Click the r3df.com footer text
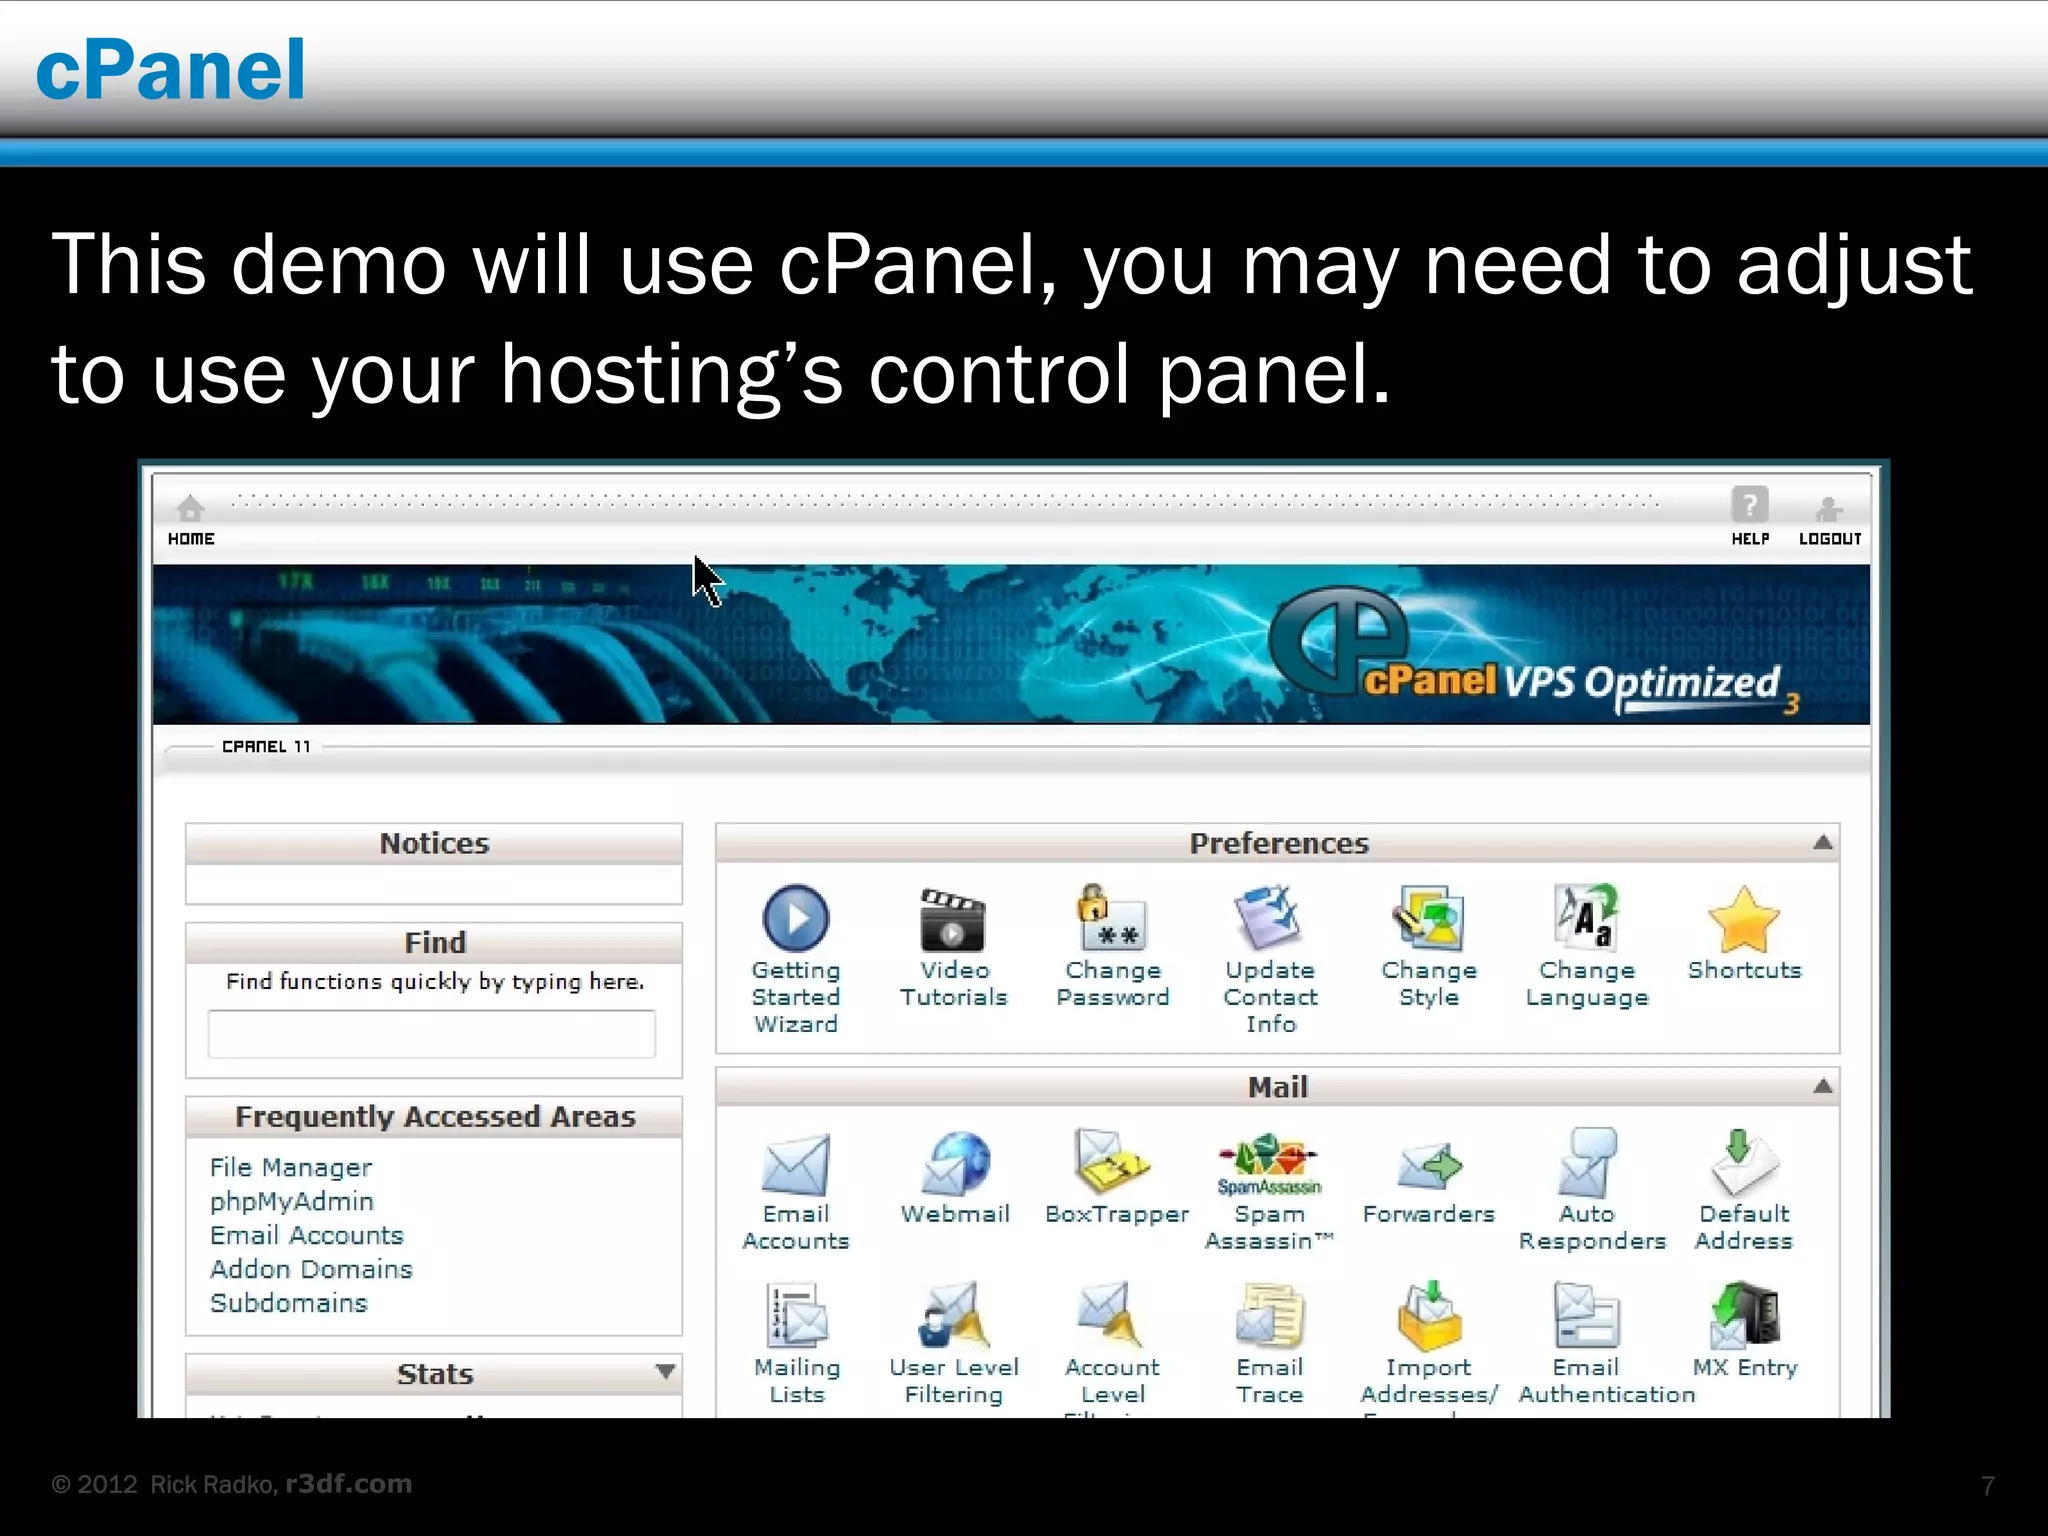Viewport: 2048px width, 1536px height. coord(349,1483)
